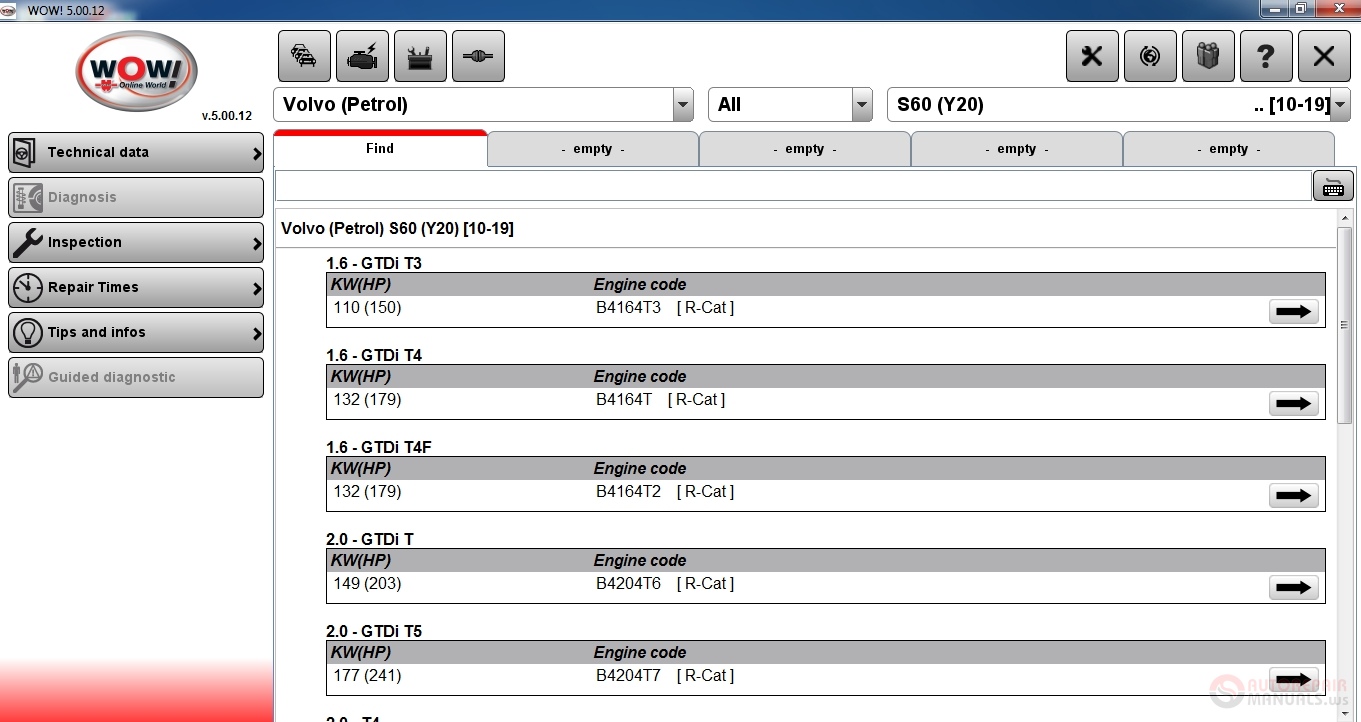Open the B4204T7 entry with its arrow
1361x722 pixels.
click(1294, 680)
